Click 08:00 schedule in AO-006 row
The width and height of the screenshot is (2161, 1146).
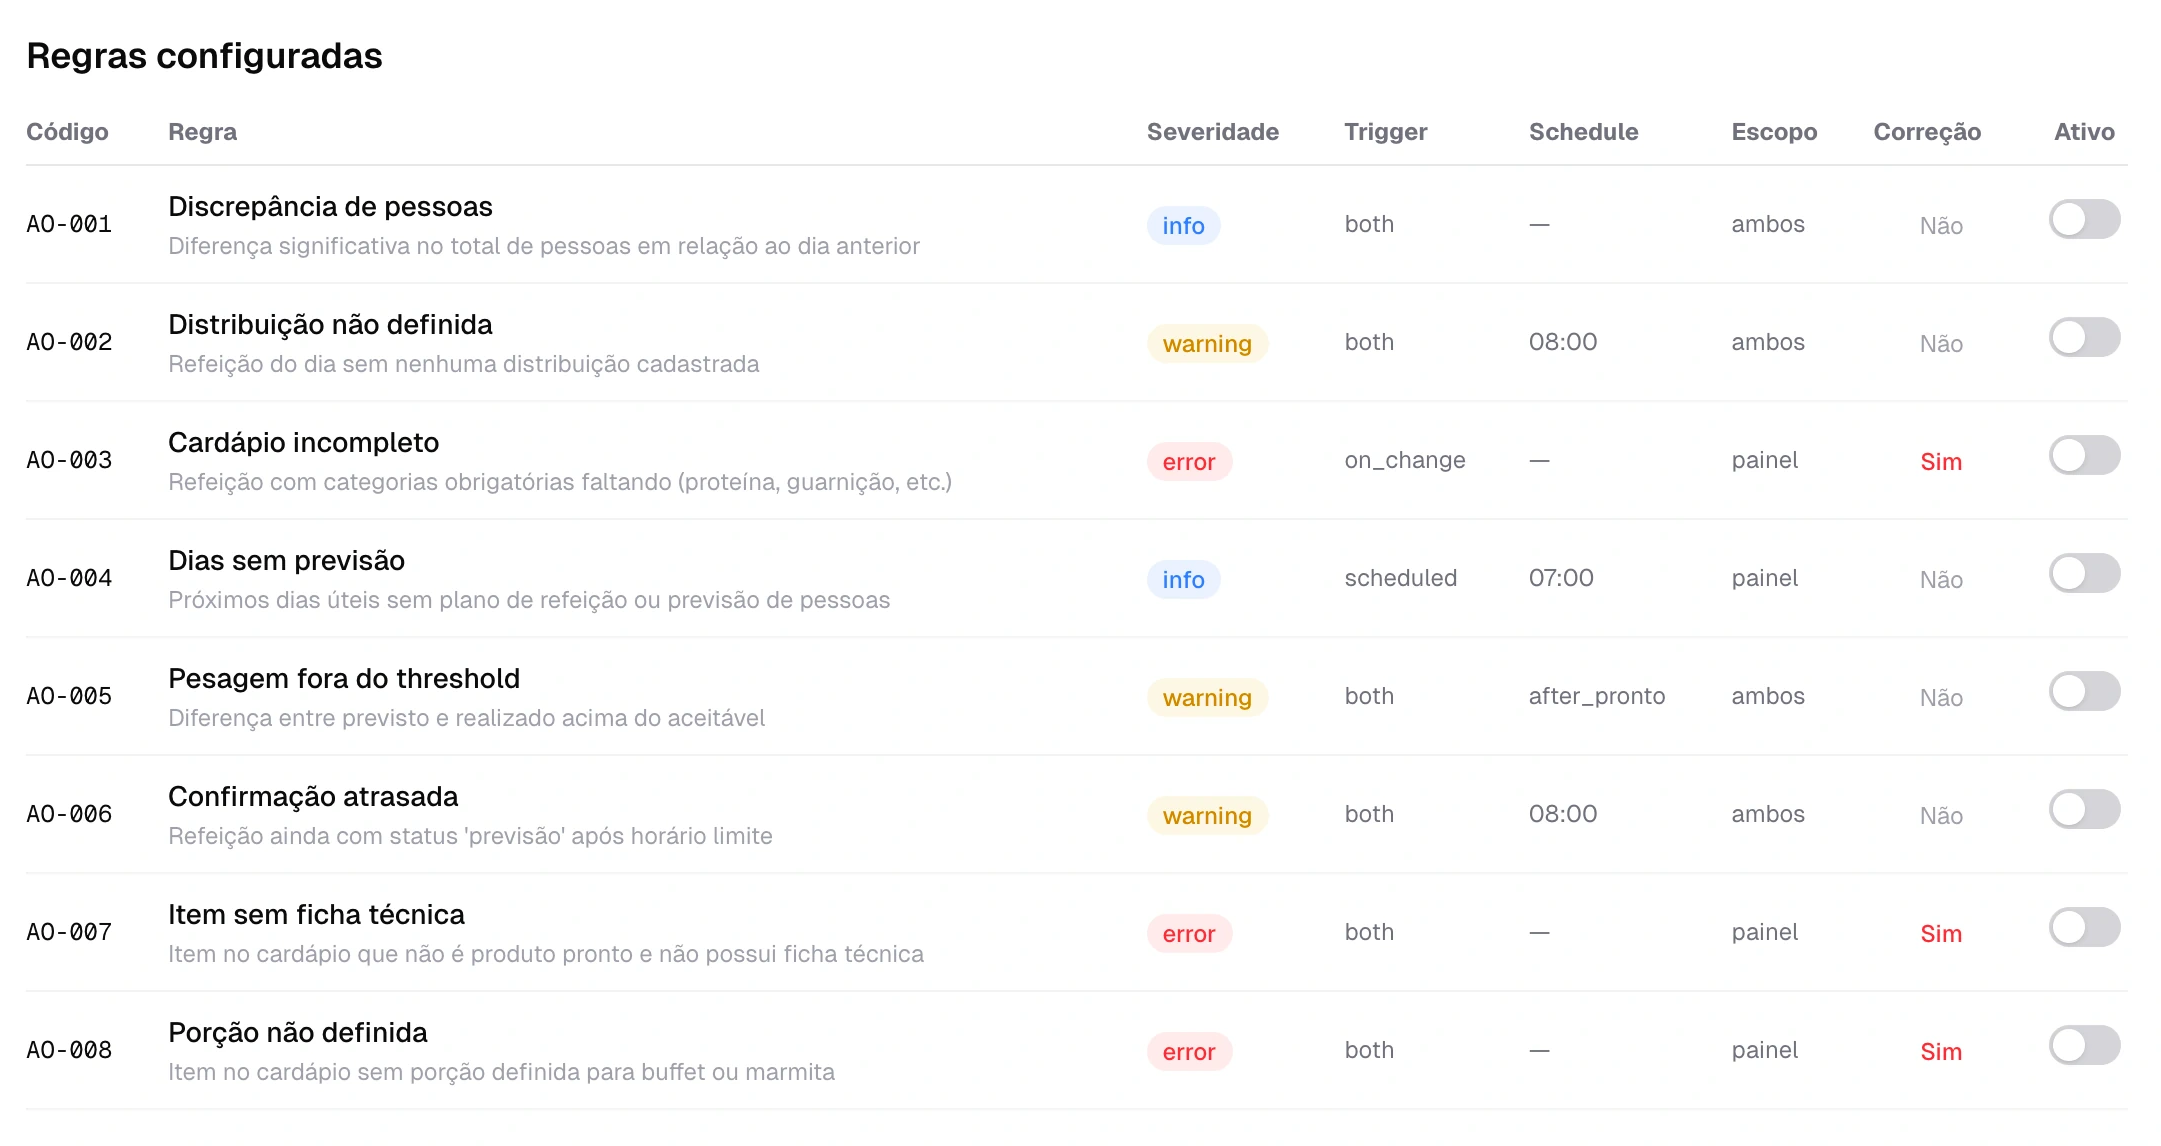point(1563,814)
